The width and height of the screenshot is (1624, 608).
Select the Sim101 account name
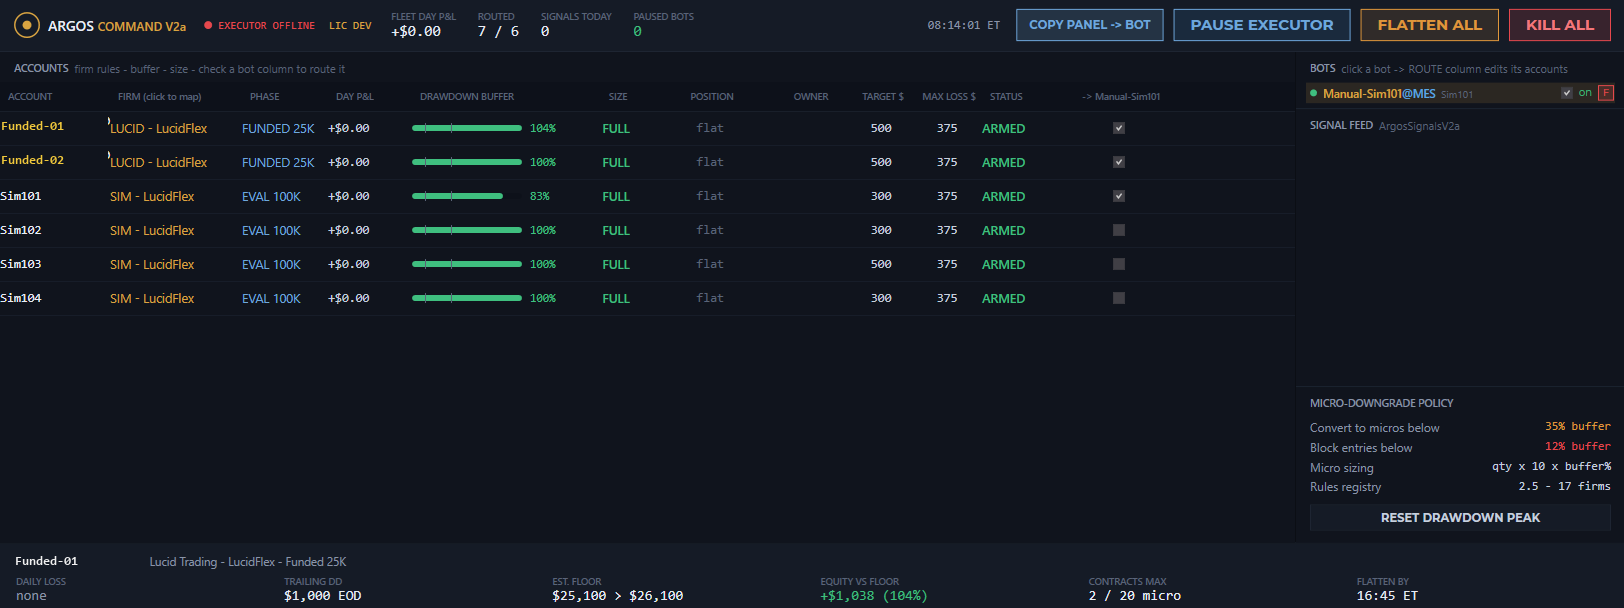click(21, 196)
